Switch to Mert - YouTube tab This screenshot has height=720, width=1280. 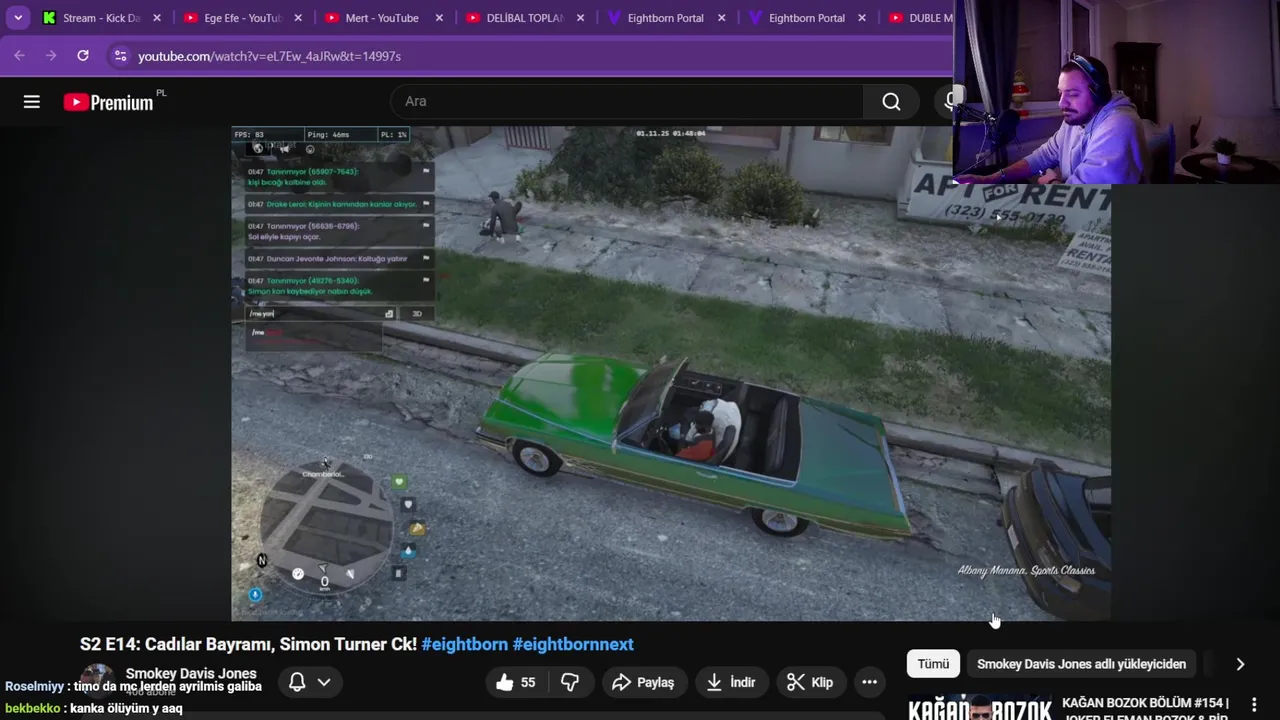384,18
